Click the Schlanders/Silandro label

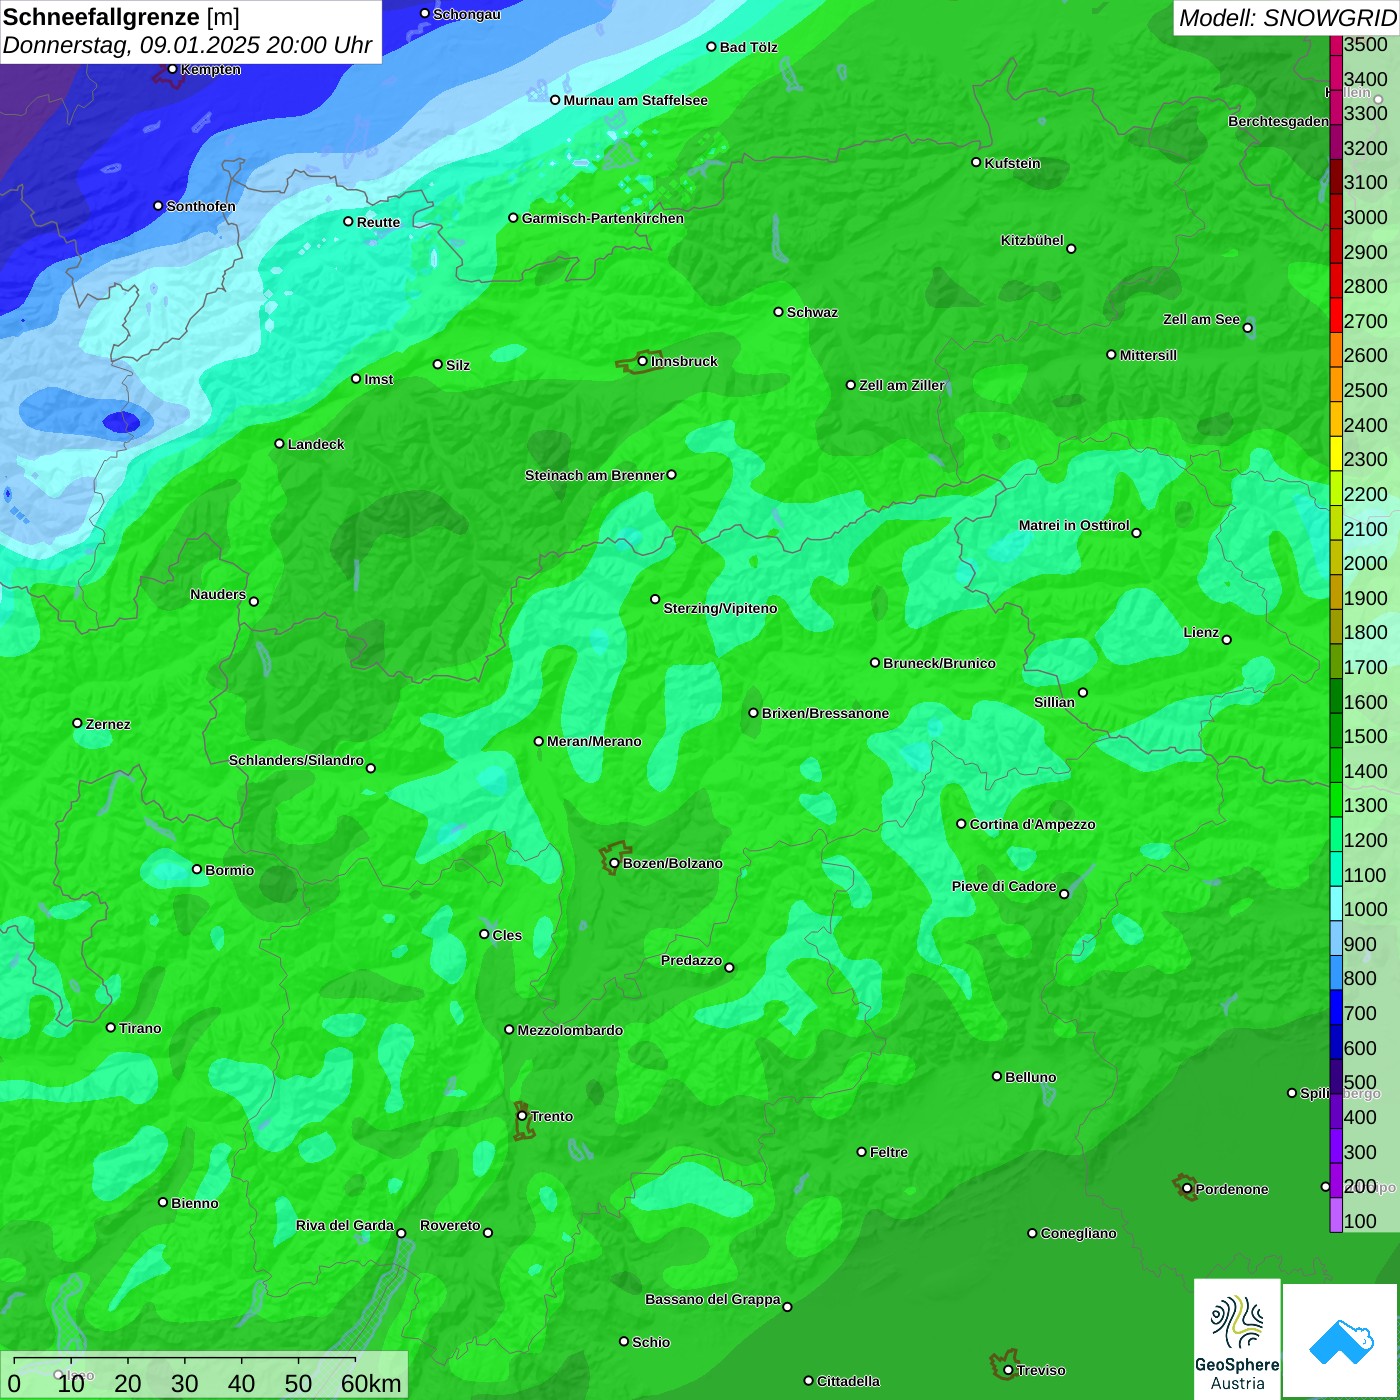296,760
